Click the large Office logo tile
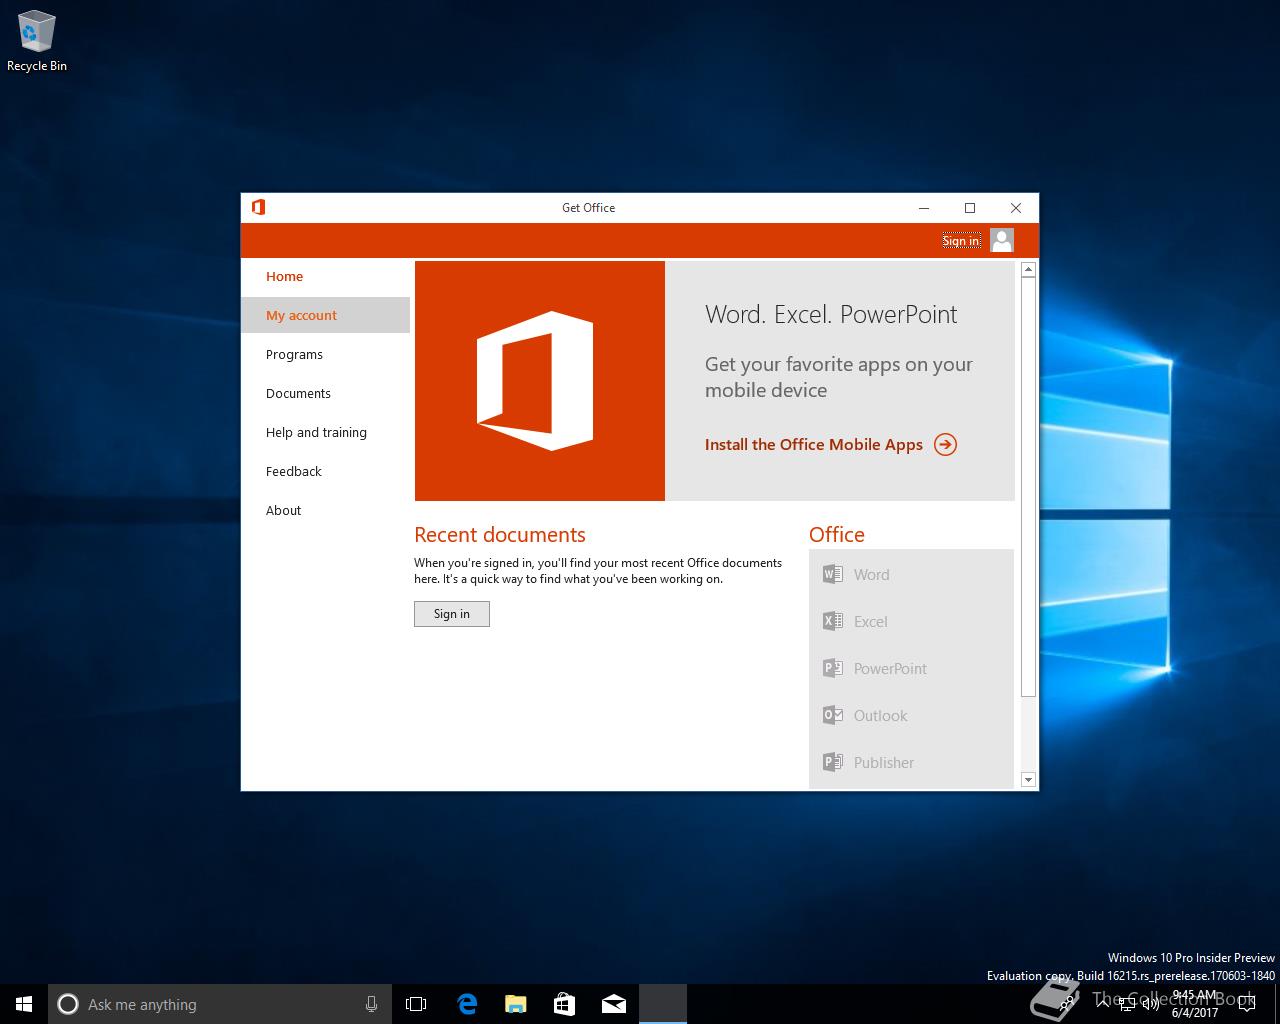 (x=540, y=381)
